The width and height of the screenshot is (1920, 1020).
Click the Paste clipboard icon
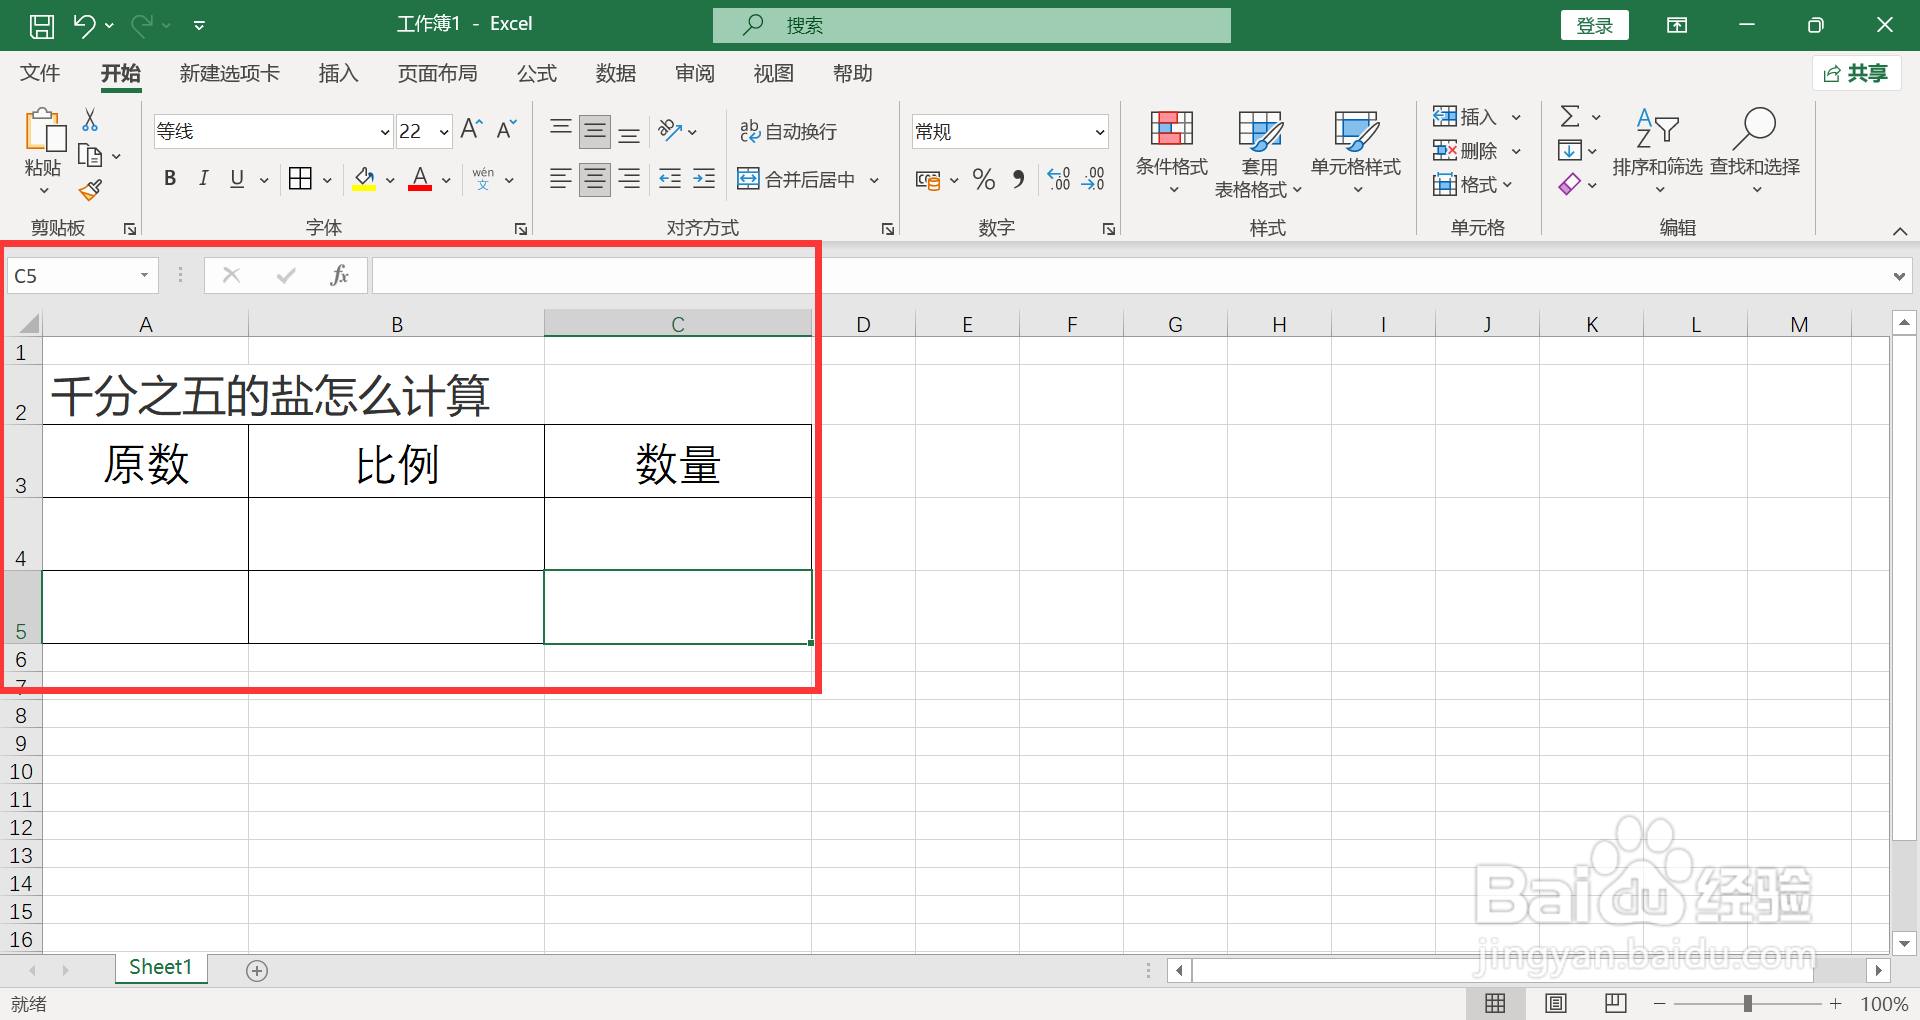click(x=44, y=131)
